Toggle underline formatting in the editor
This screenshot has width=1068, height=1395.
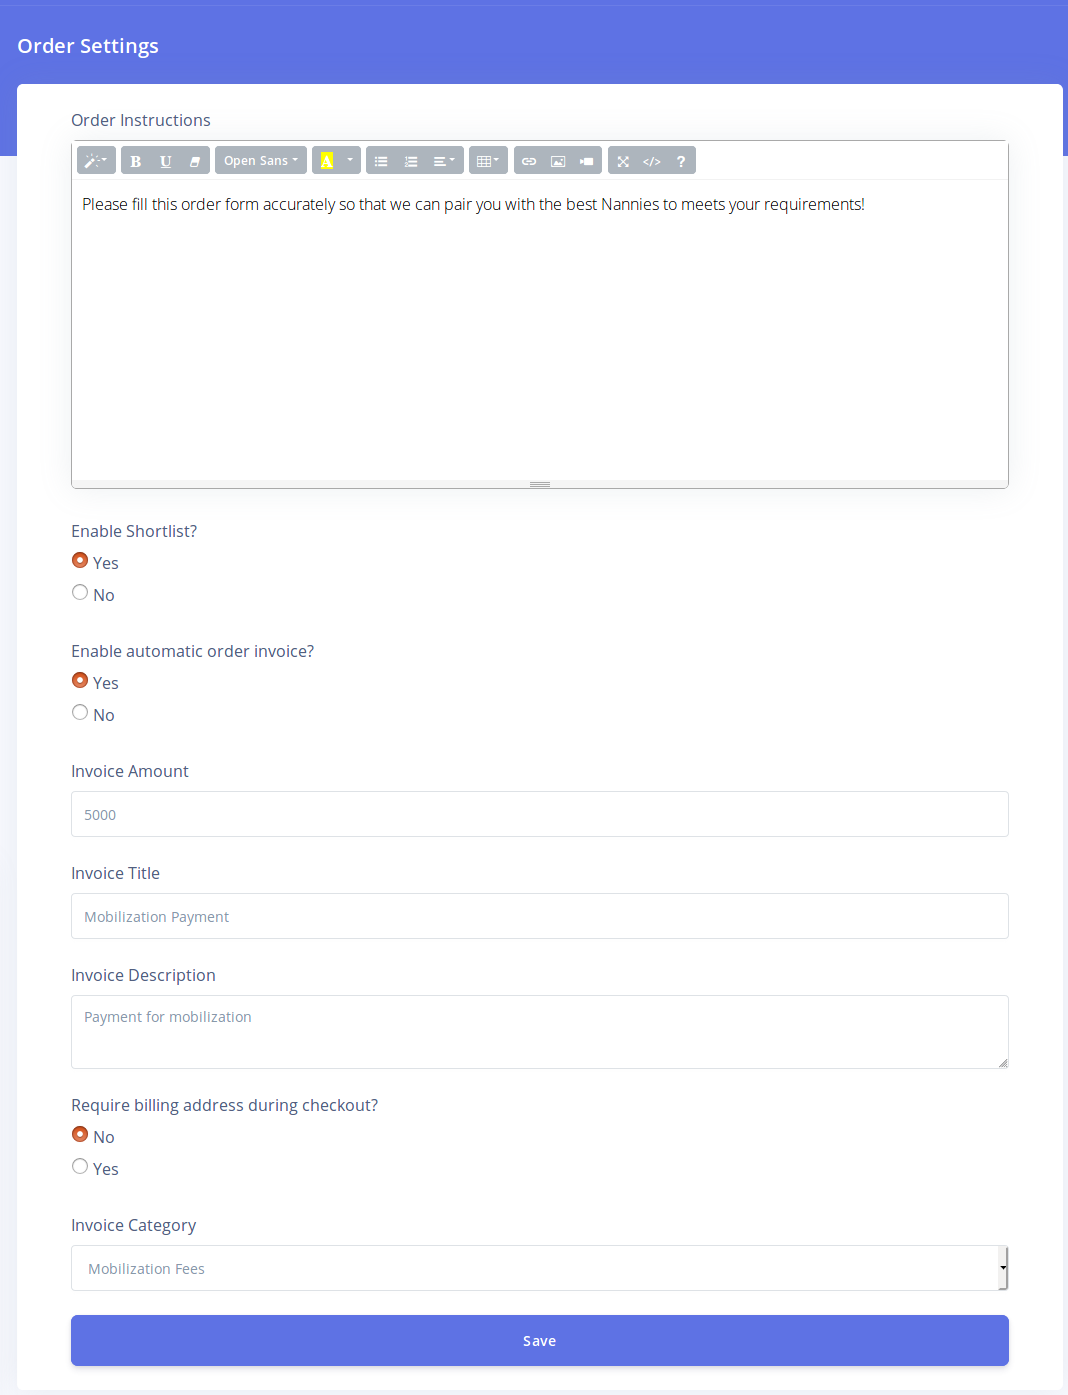click(x=166, y=161)
